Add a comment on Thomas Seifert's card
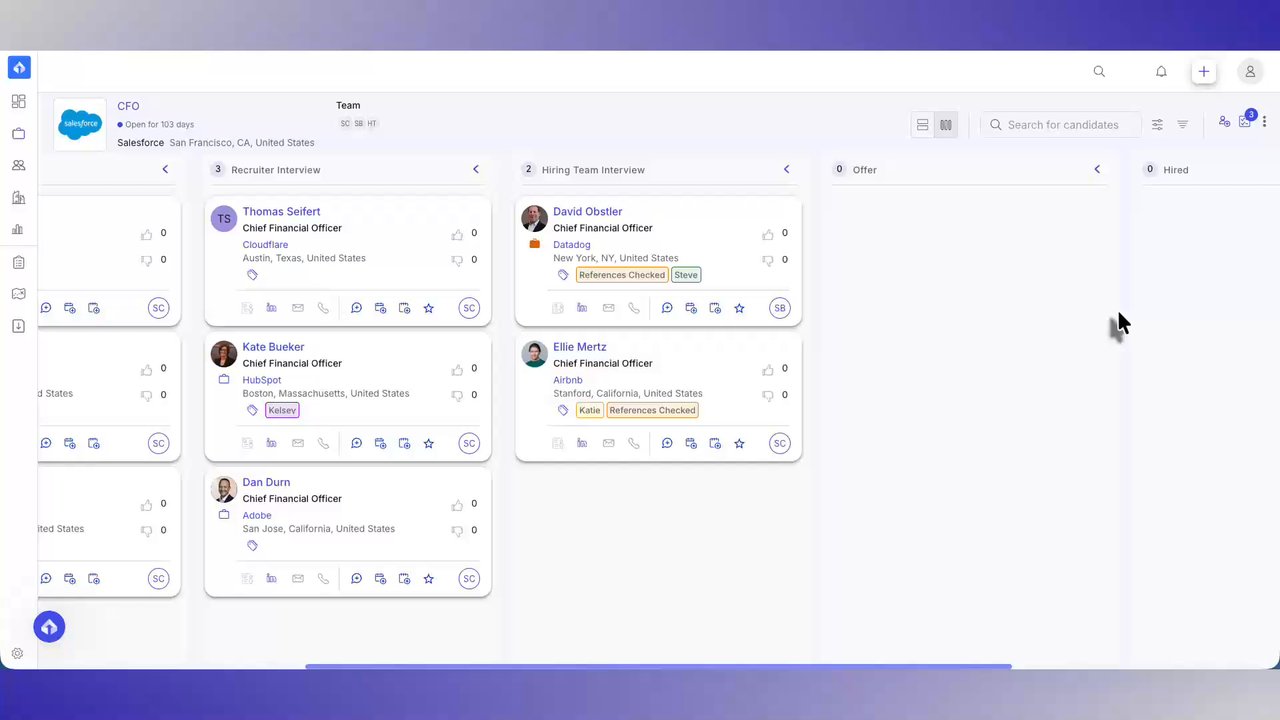 356,308
